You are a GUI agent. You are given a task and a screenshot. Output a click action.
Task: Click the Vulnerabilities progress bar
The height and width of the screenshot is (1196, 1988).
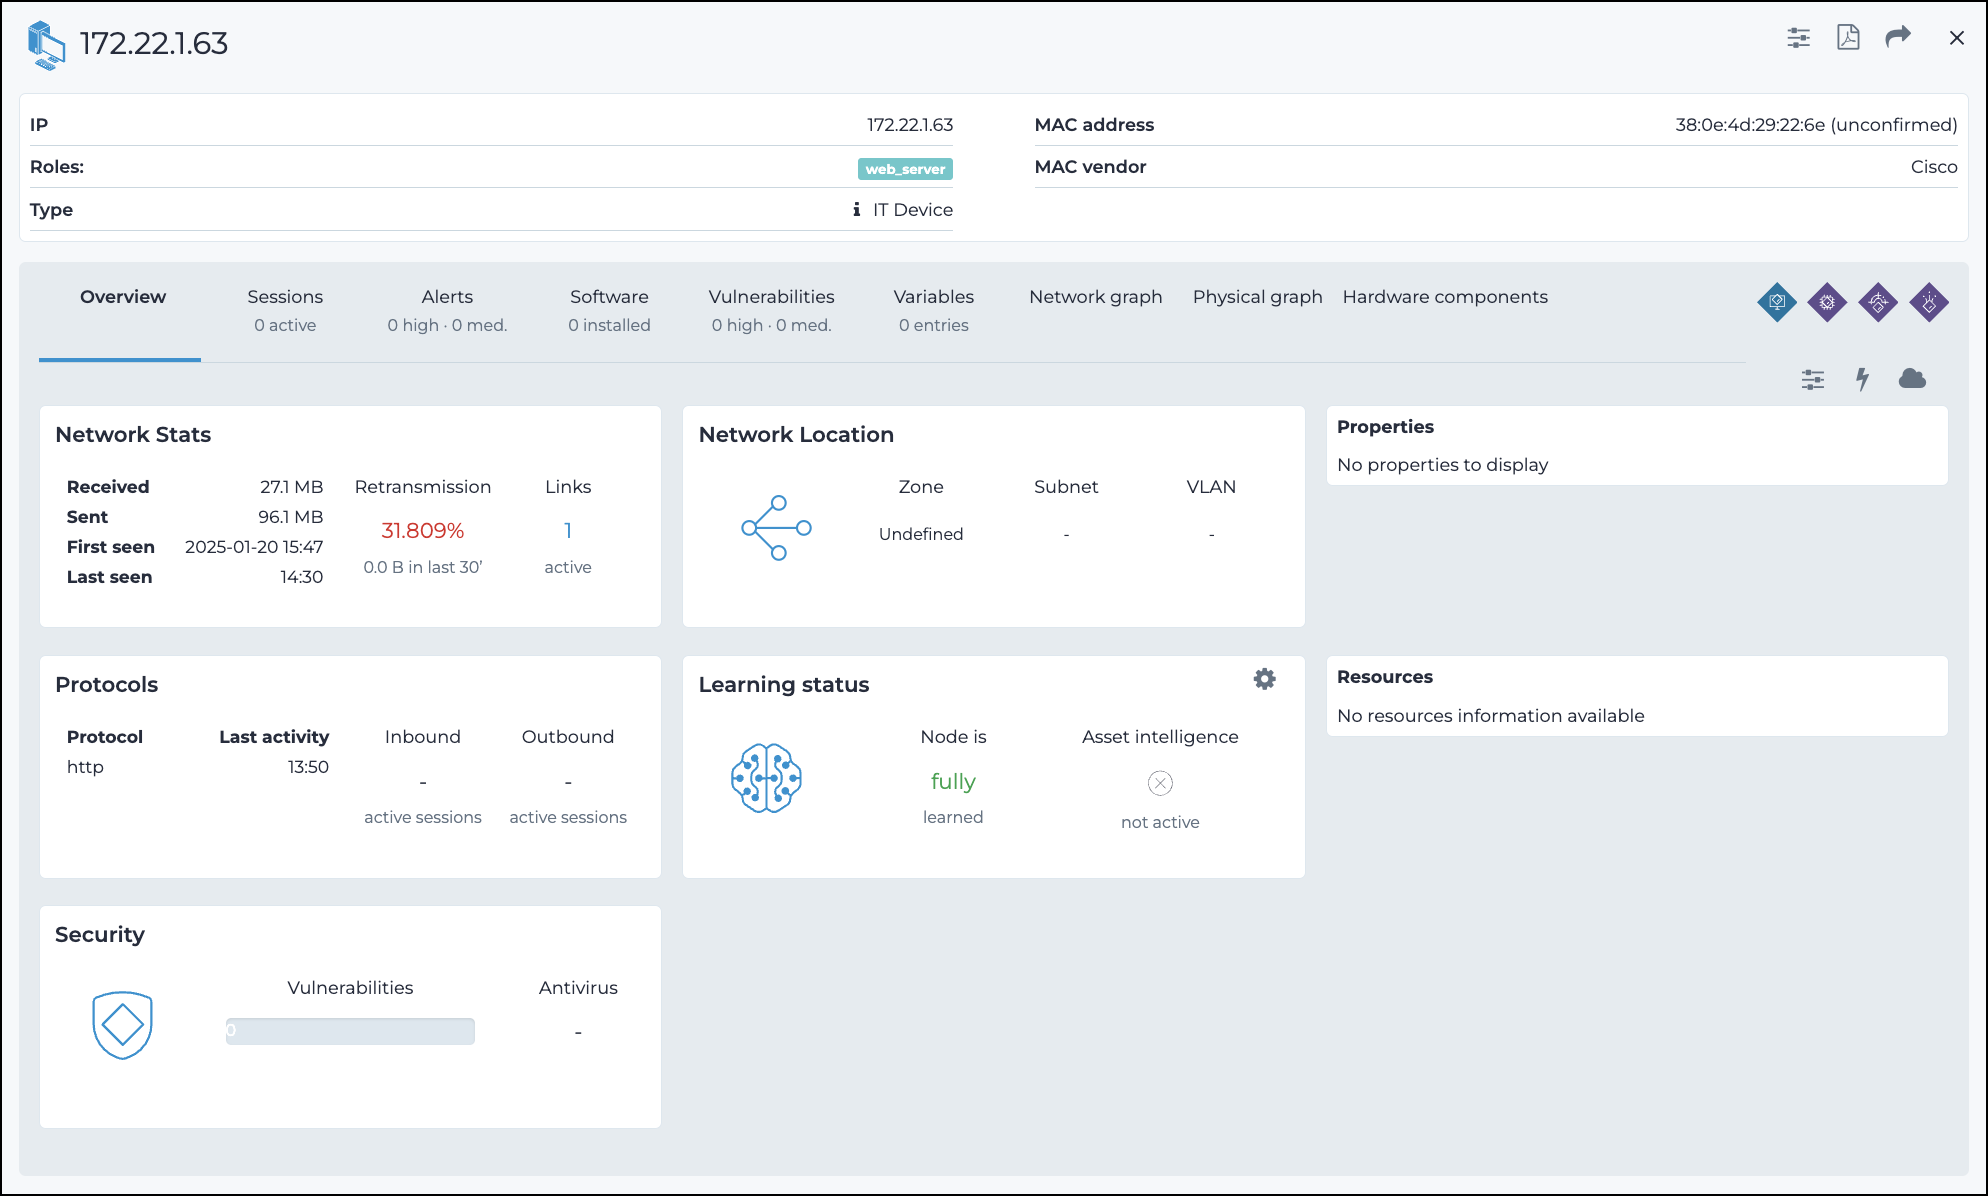point(350,1031)
